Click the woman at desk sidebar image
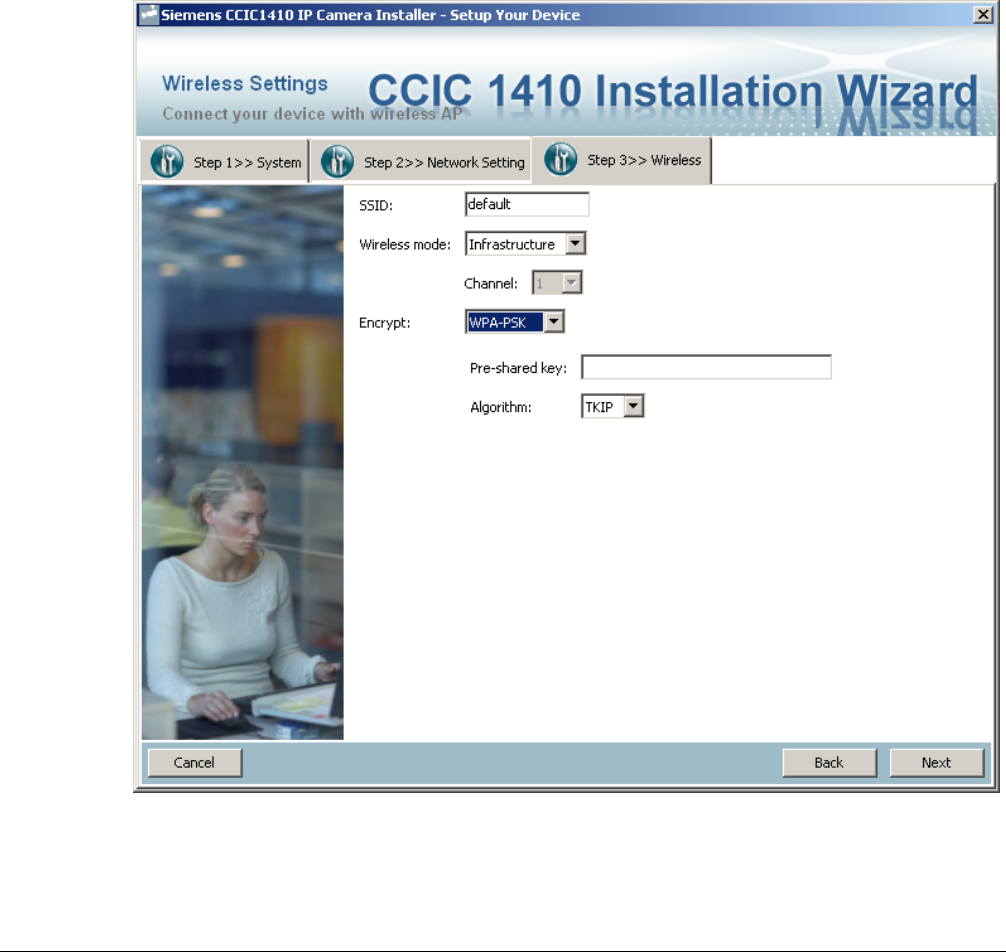The height and width of the screenshot is (952, 1006). point(243,463)
